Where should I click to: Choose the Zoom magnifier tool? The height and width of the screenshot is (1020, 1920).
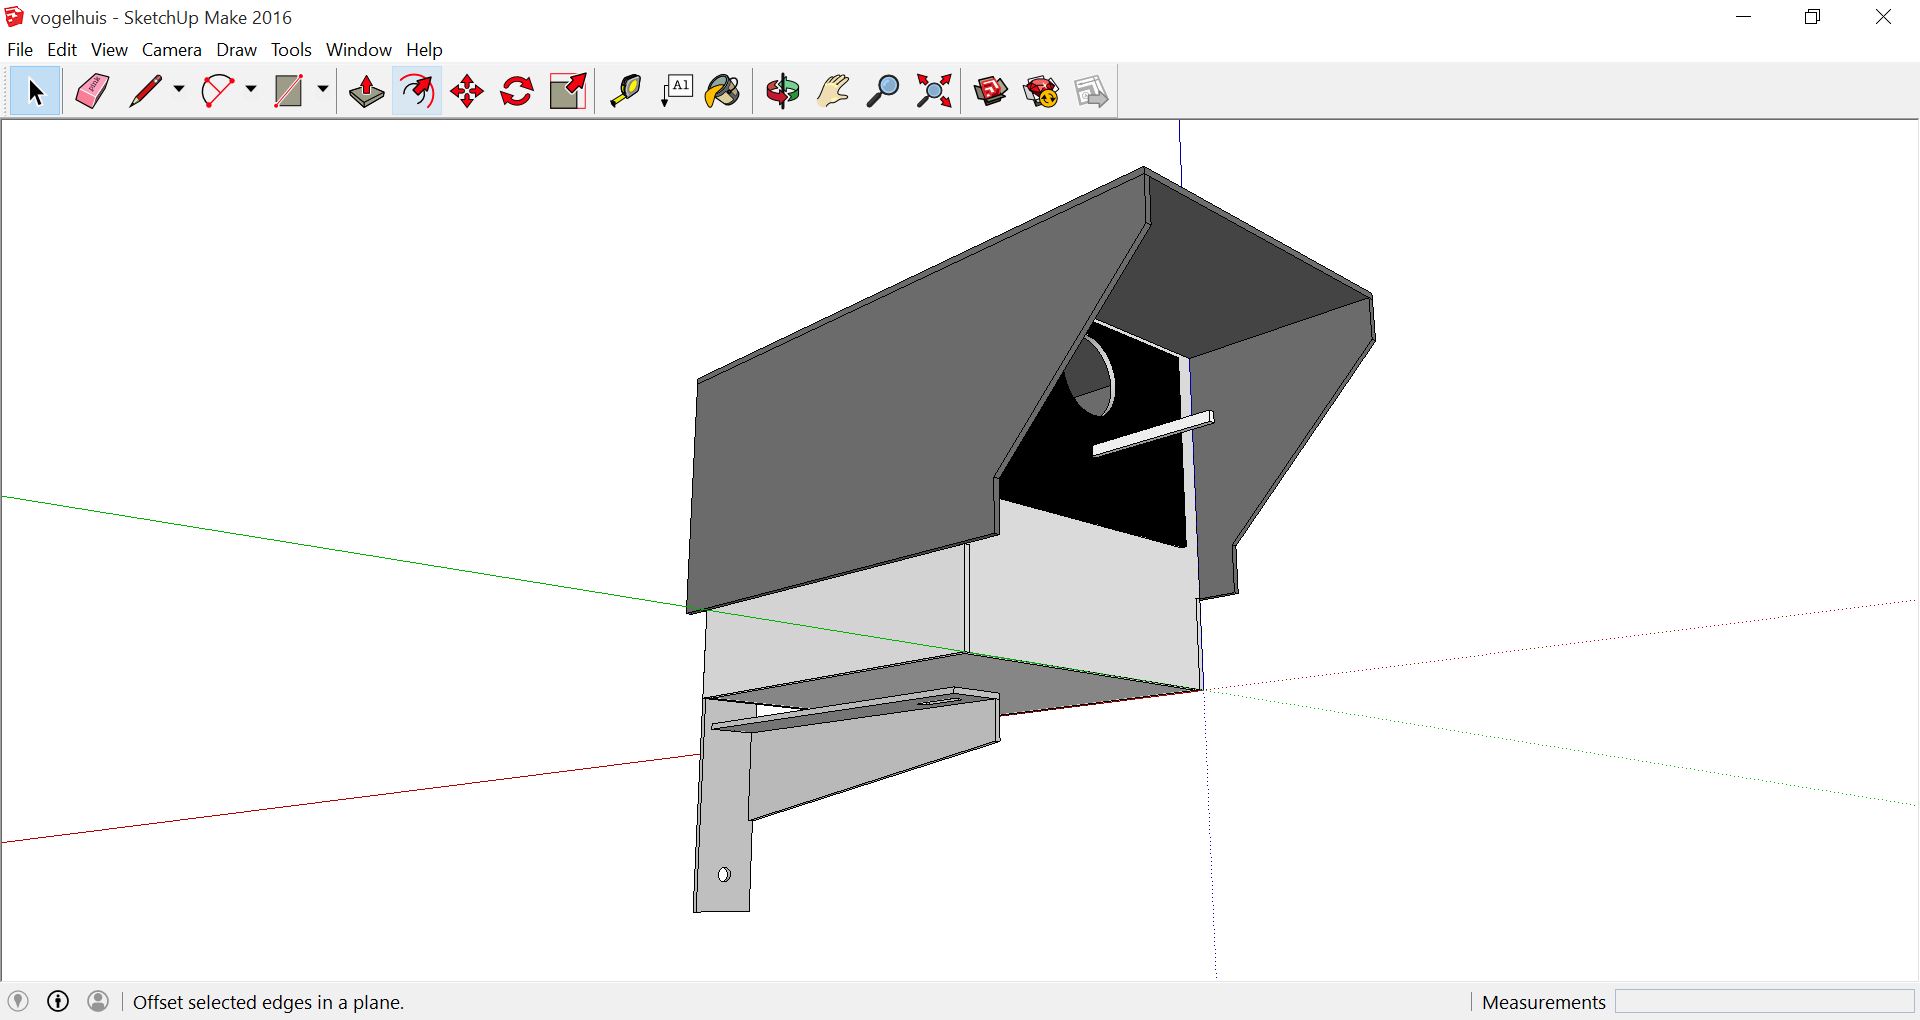tap(883, 92)
